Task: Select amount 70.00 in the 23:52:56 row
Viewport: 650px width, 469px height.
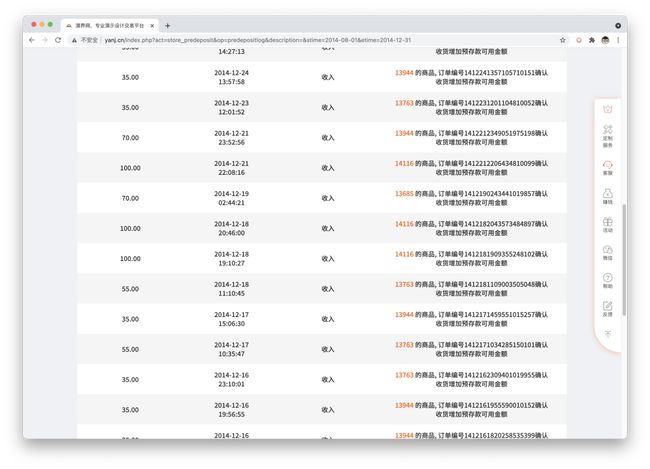Action: click(130, 138)
